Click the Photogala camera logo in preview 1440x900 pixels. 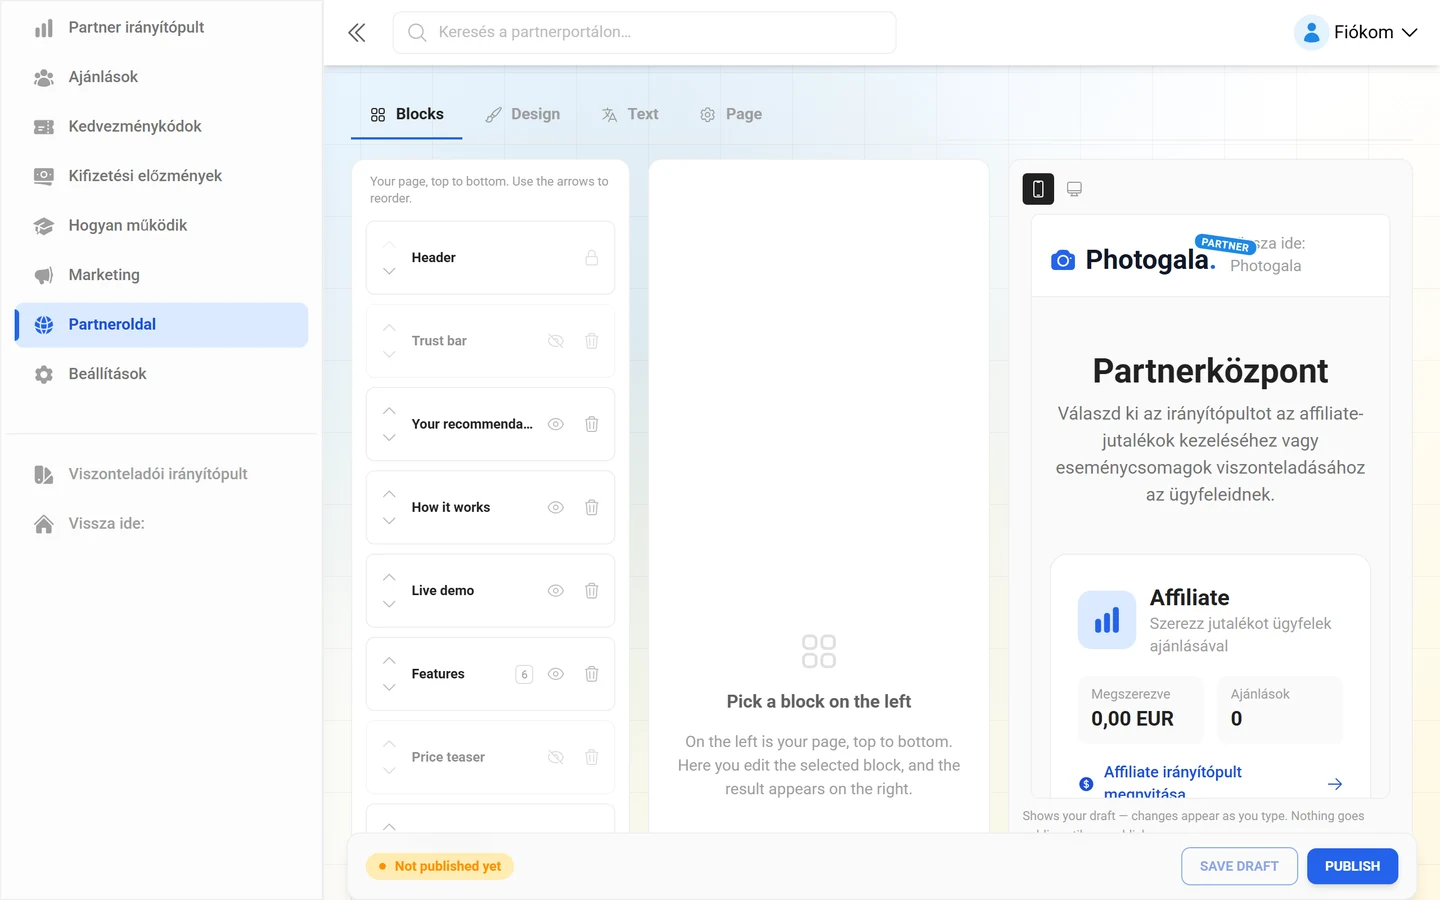coord(1063,260)
